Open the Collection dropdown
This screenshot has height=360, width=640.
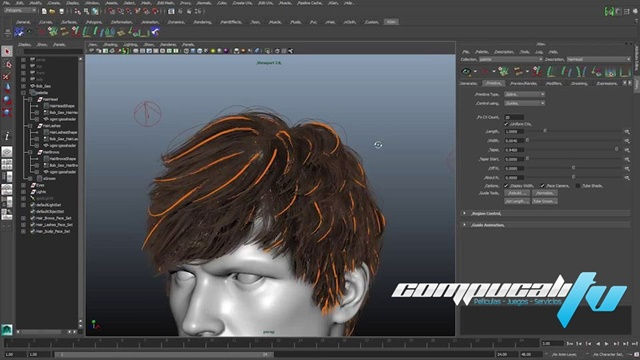click(x=511, y=60)
